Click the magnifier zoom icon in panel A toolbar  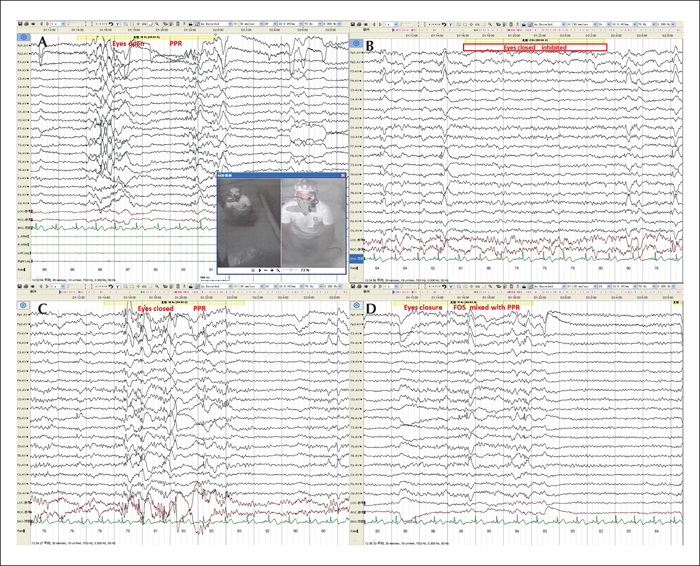pyautogui.click(x=157, y=24)
